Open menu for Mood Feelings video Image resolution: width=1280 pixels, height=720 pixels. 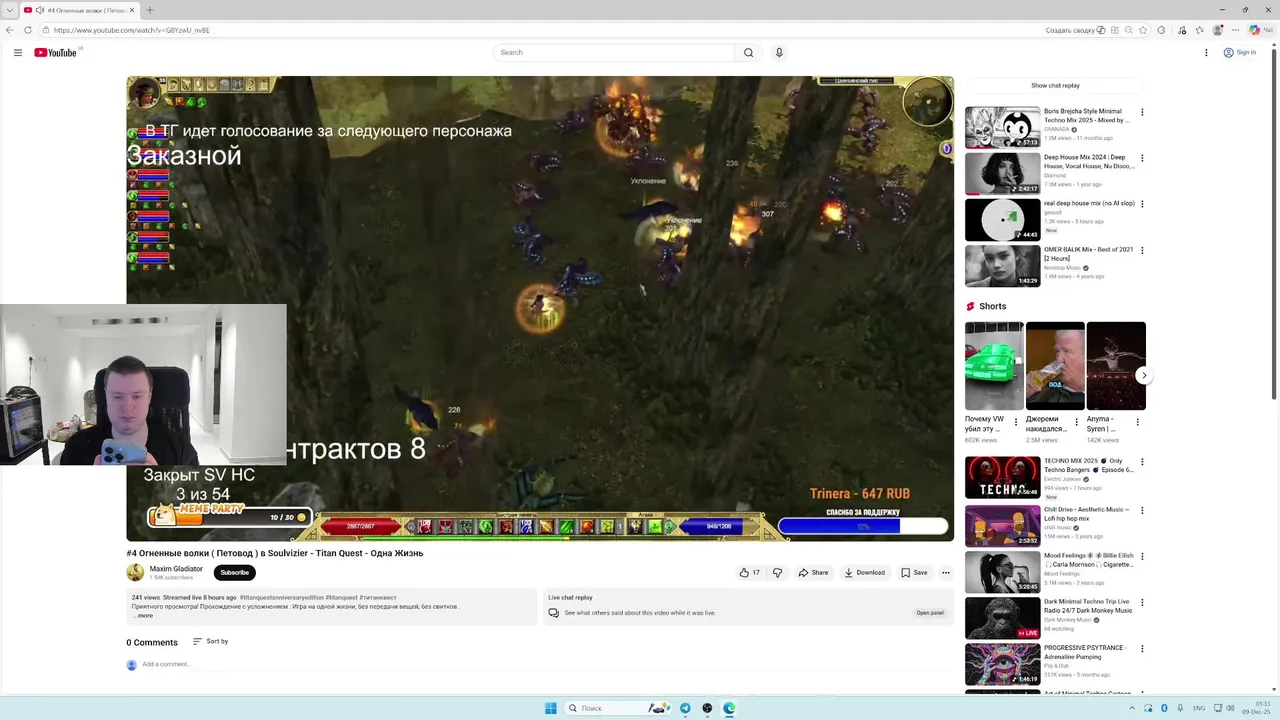pos(1142,556)
